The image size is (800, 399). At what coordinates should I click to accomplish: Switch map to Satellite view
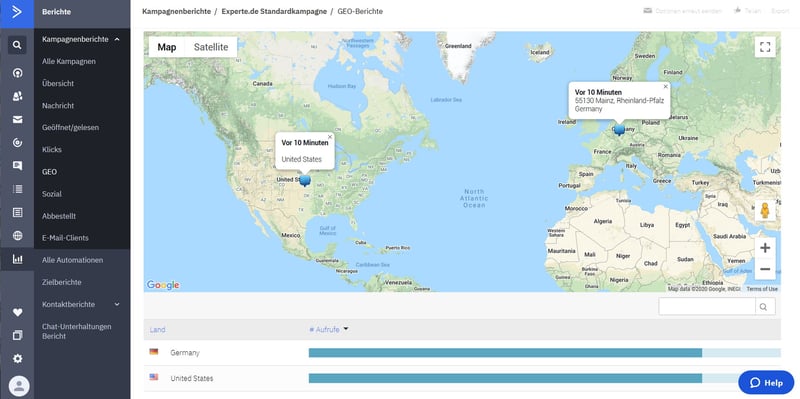(211, 47)
